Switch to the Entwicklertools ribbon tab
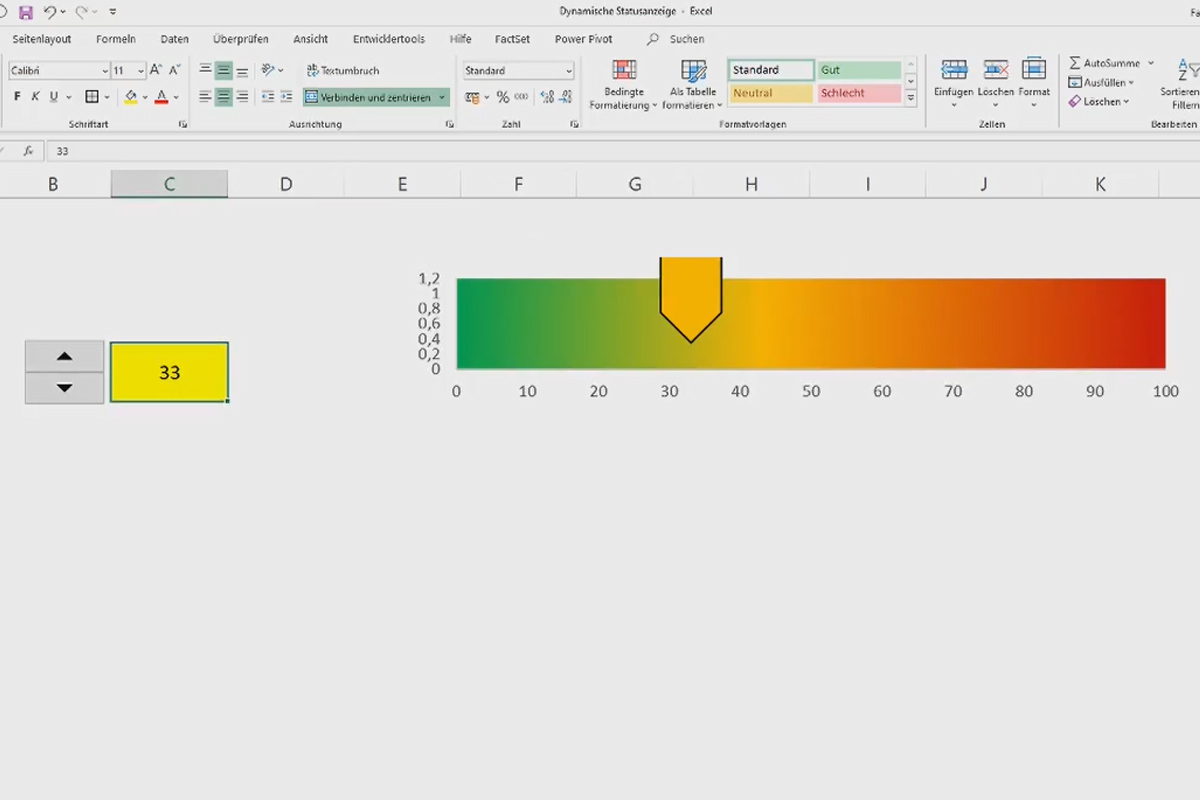 [388, 39]
